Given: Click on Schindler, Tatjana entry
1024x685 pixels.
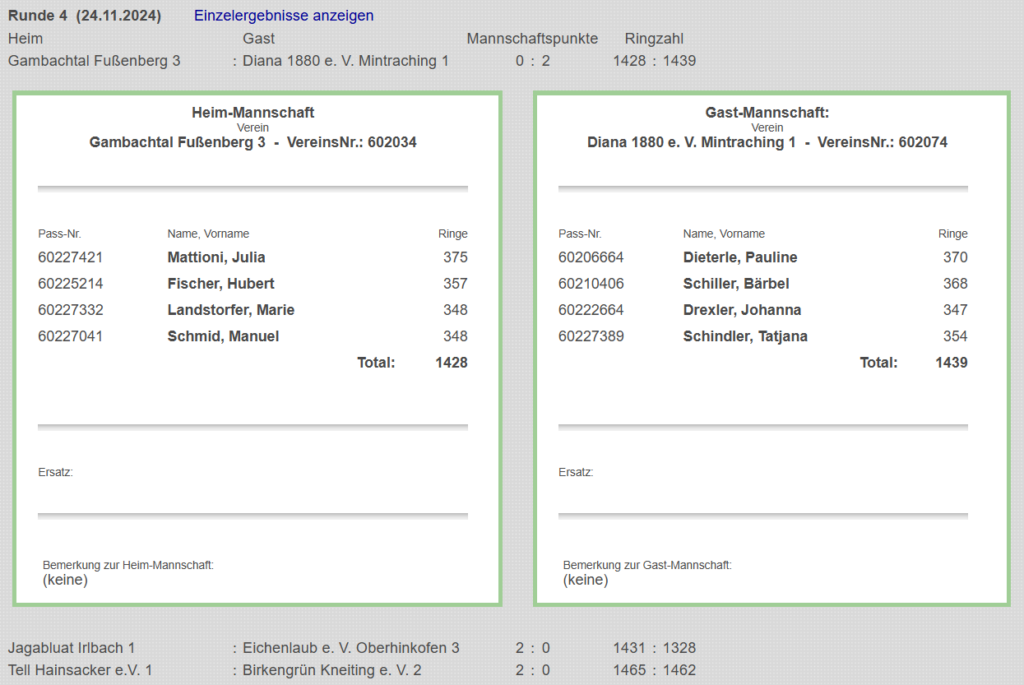Looking at the screenshot, I should click(x=745, y=336).
